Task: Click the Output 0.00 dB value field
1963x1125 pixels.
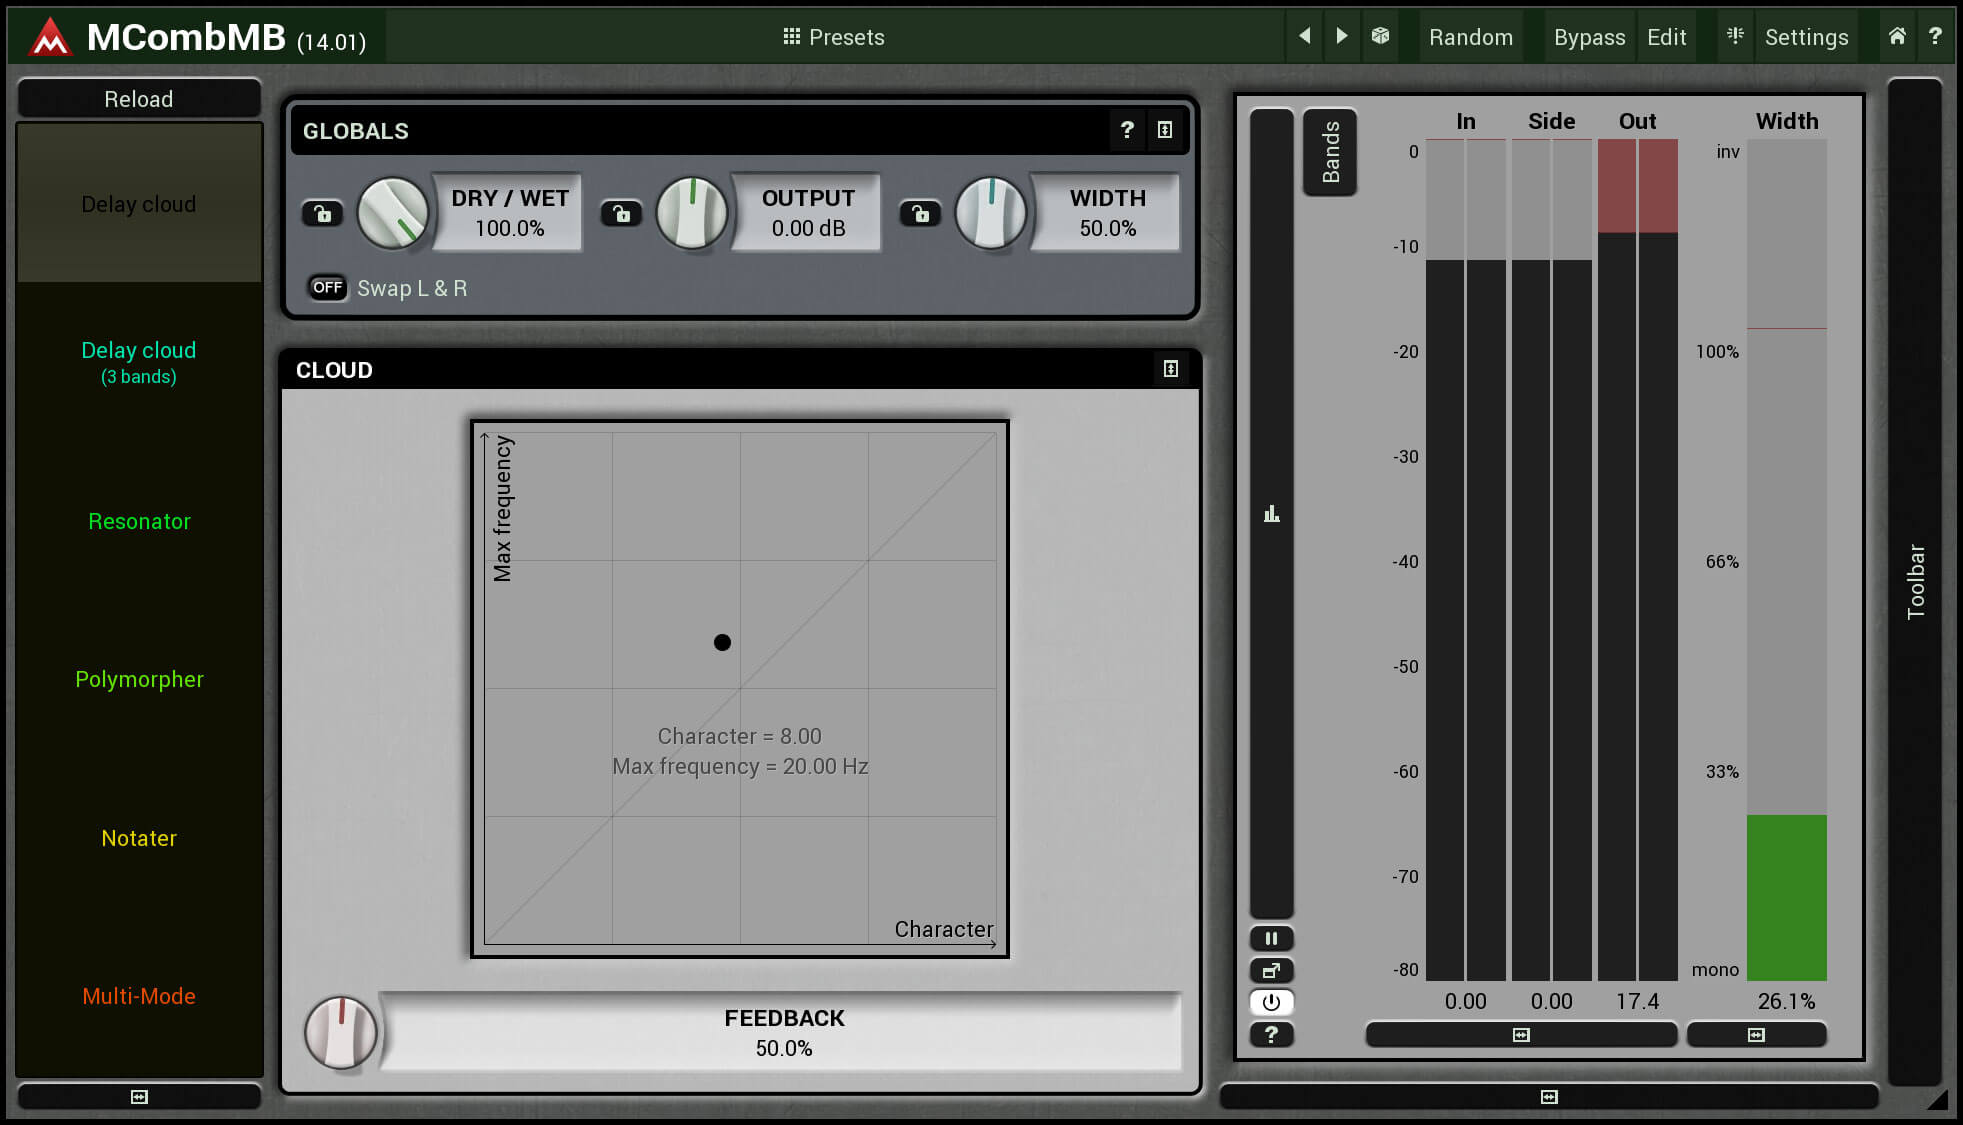Action: 808,213
